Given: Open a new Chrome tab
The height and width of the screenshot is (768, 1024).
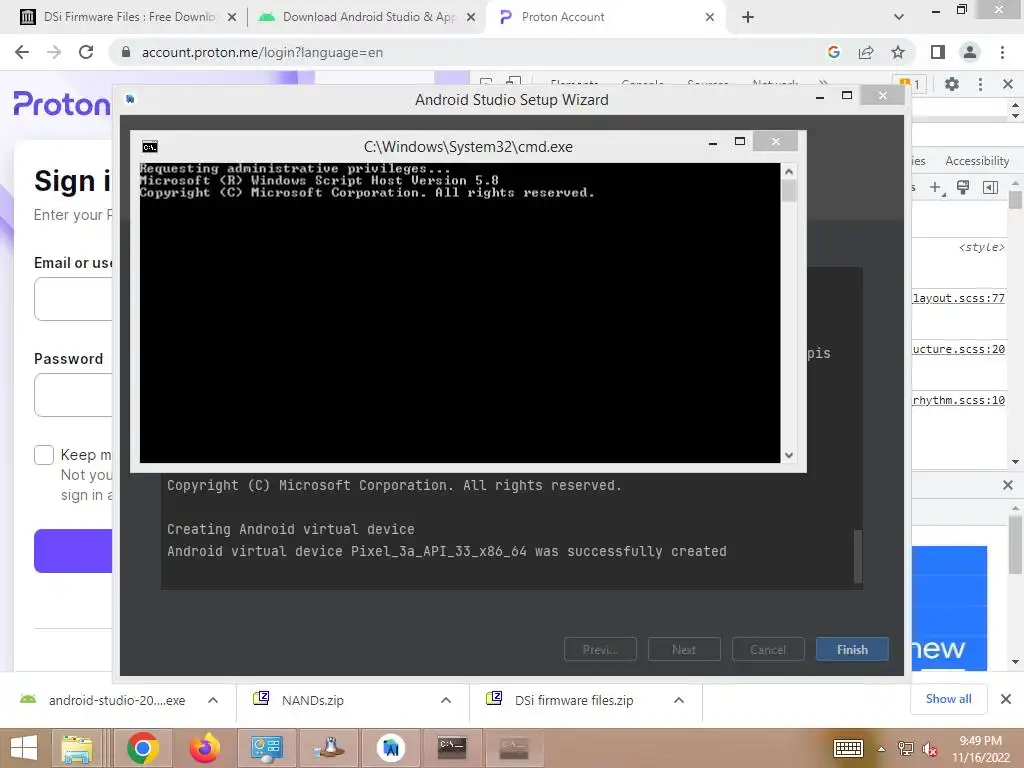Looking at the screenshot, I should 748,17.
